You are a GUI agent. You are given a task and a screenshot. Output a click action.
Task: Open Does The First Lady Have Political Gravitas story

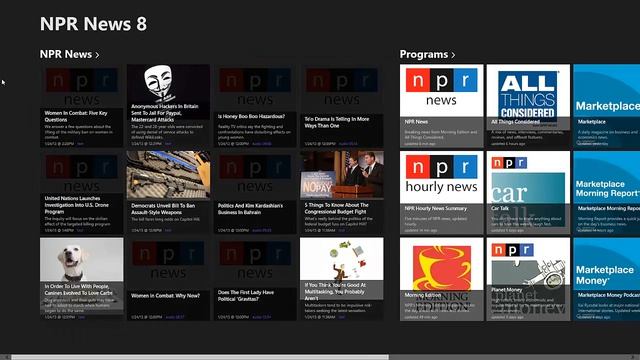click(255, 279)
